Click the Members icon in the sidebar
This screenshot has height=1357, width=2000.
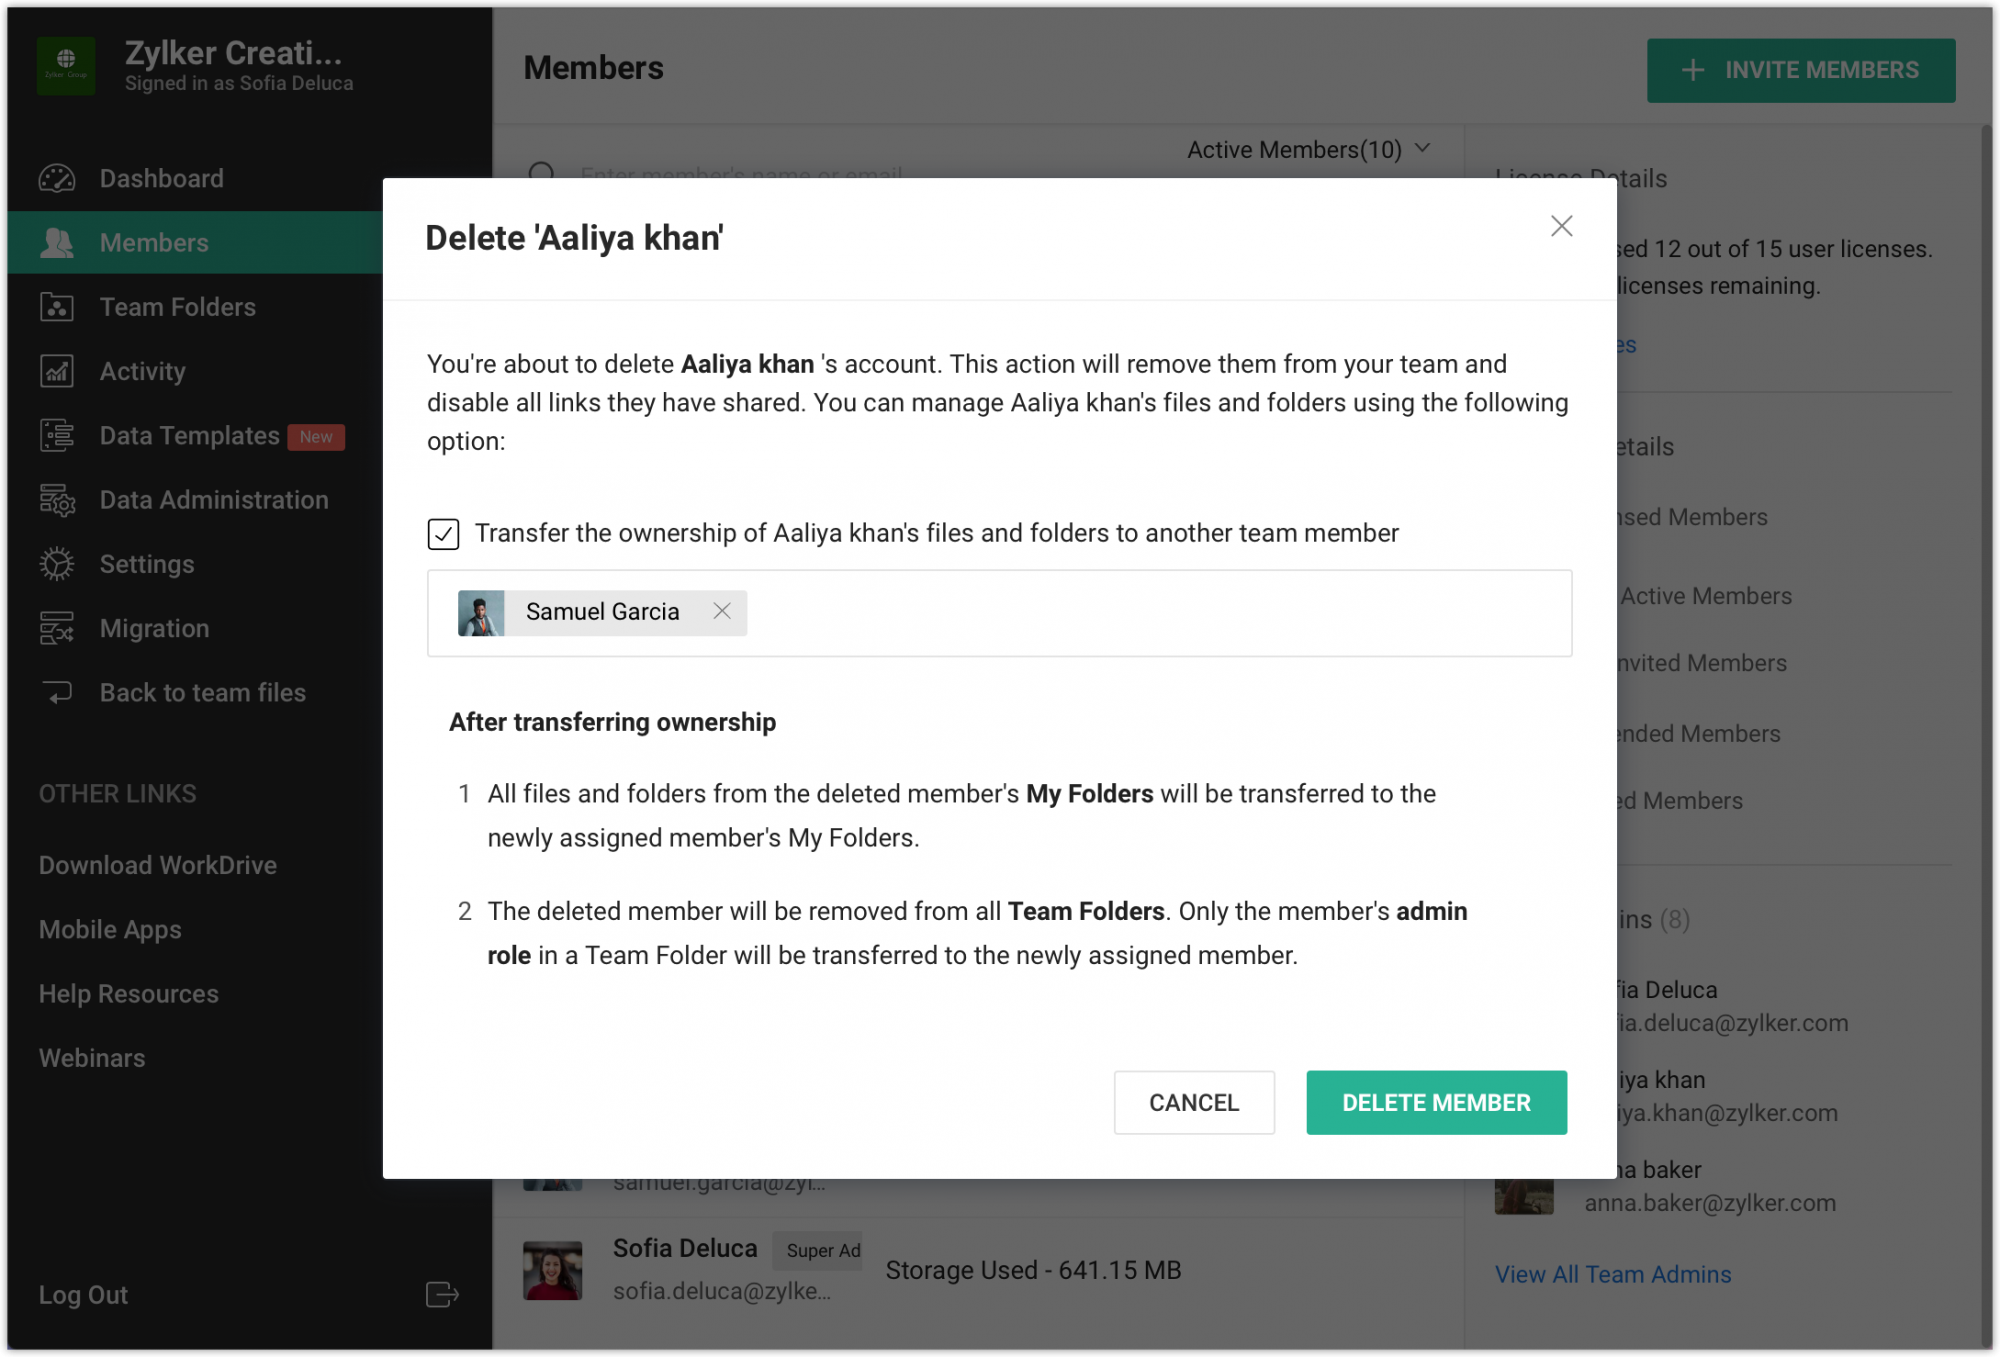pyautogui.click(x=57, y=242)
